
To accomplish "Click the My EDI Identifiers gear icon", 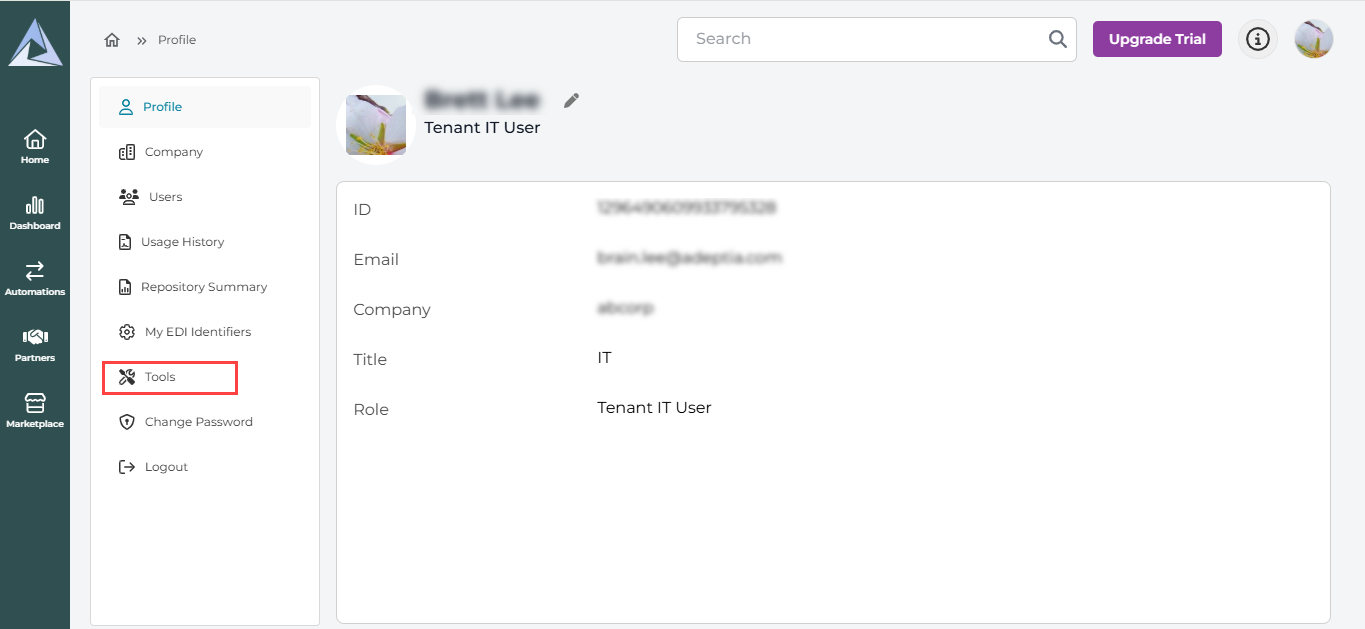I will (127, 332).
